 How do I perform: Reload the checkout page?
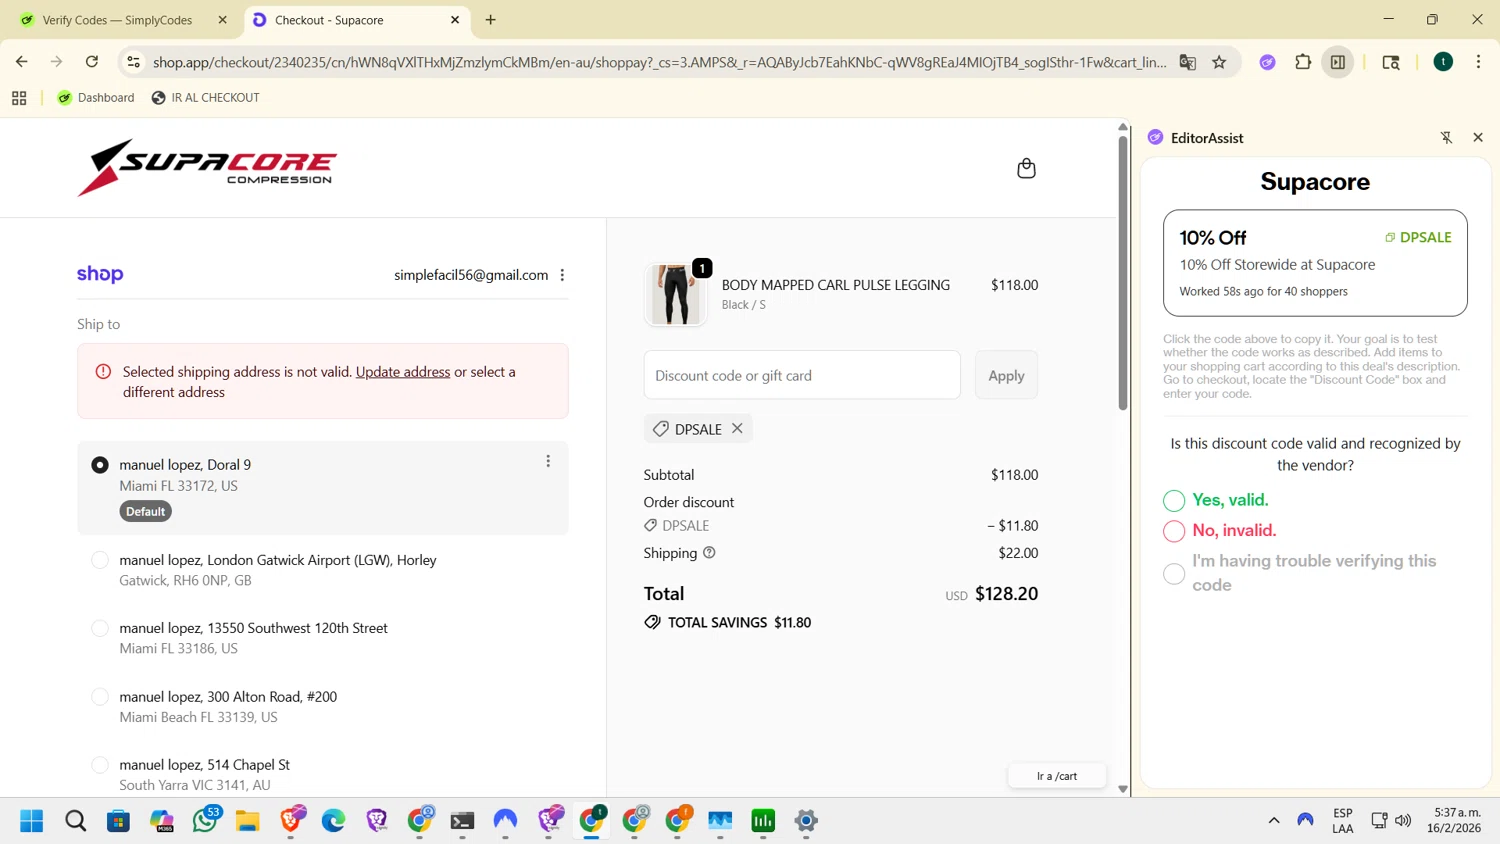coord(92,62)
